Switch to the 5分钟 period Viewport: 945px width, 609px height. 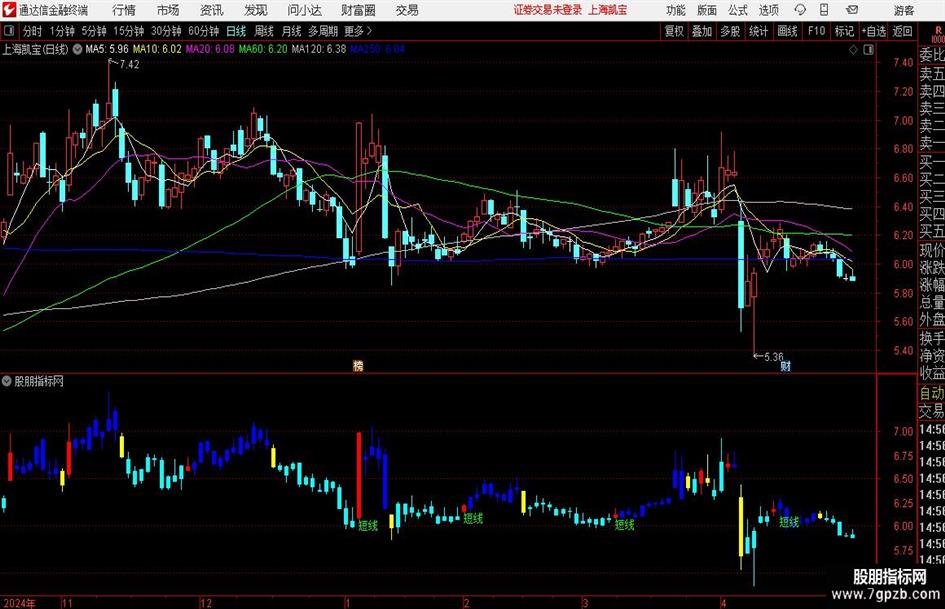click(94, 31)
